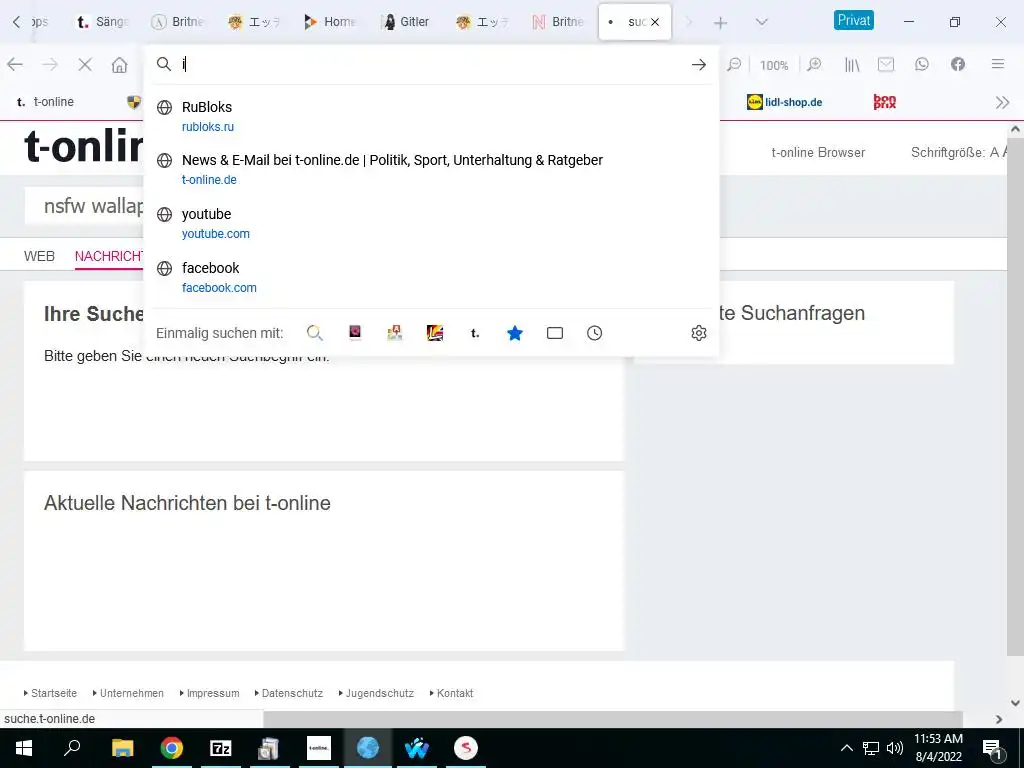This screenshot has width=1024, height=768.
Task: Reset zoom by clicking 100%
Action: point(774,65)
